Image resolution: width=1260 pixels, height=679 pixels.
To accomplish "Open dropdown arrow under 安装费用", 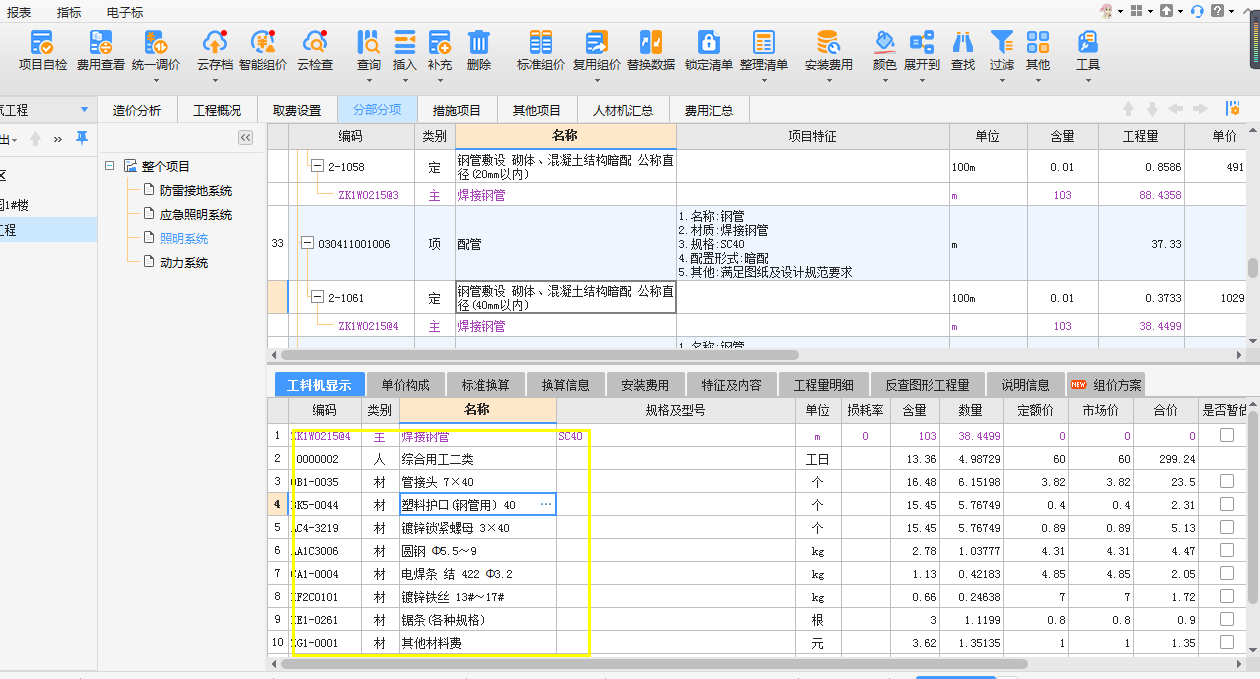I will [x=829, y=81].
